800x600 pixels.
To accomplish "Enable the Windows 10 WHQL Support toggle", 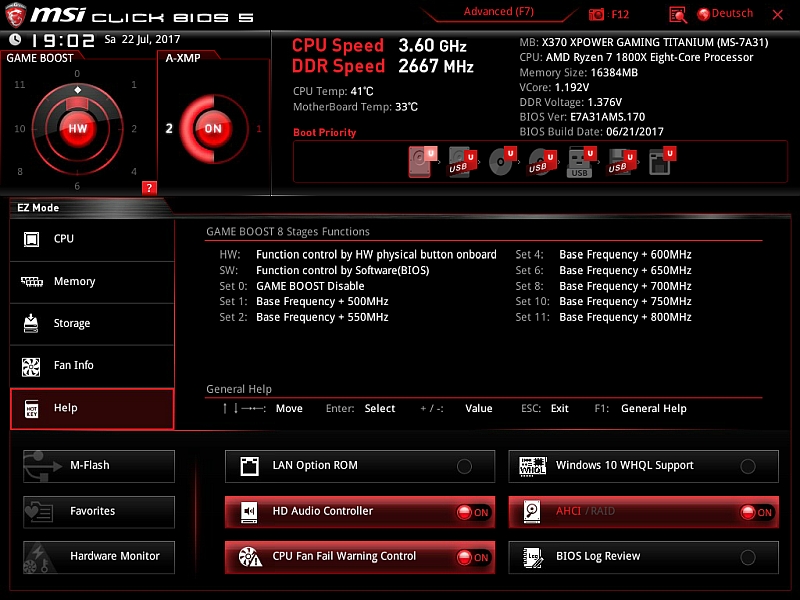I will [x=748, y=466].
